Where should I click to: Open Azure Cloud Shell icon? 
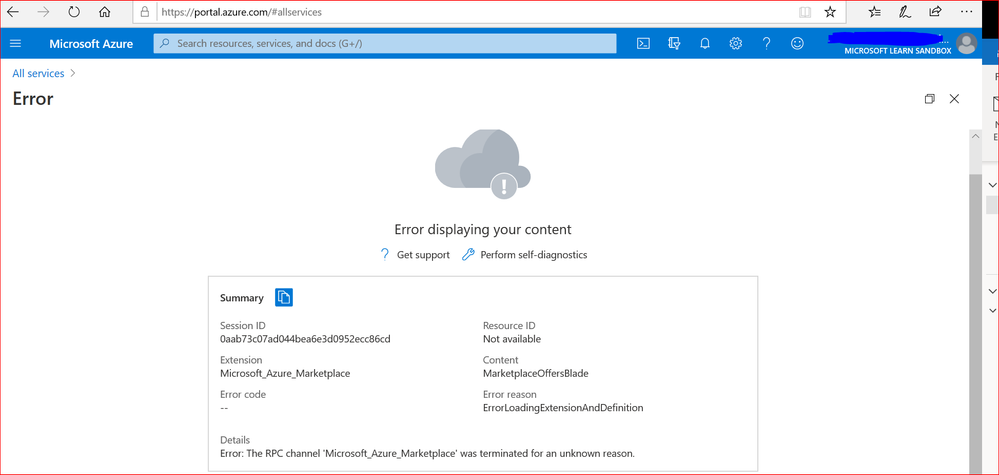[644, 43]
